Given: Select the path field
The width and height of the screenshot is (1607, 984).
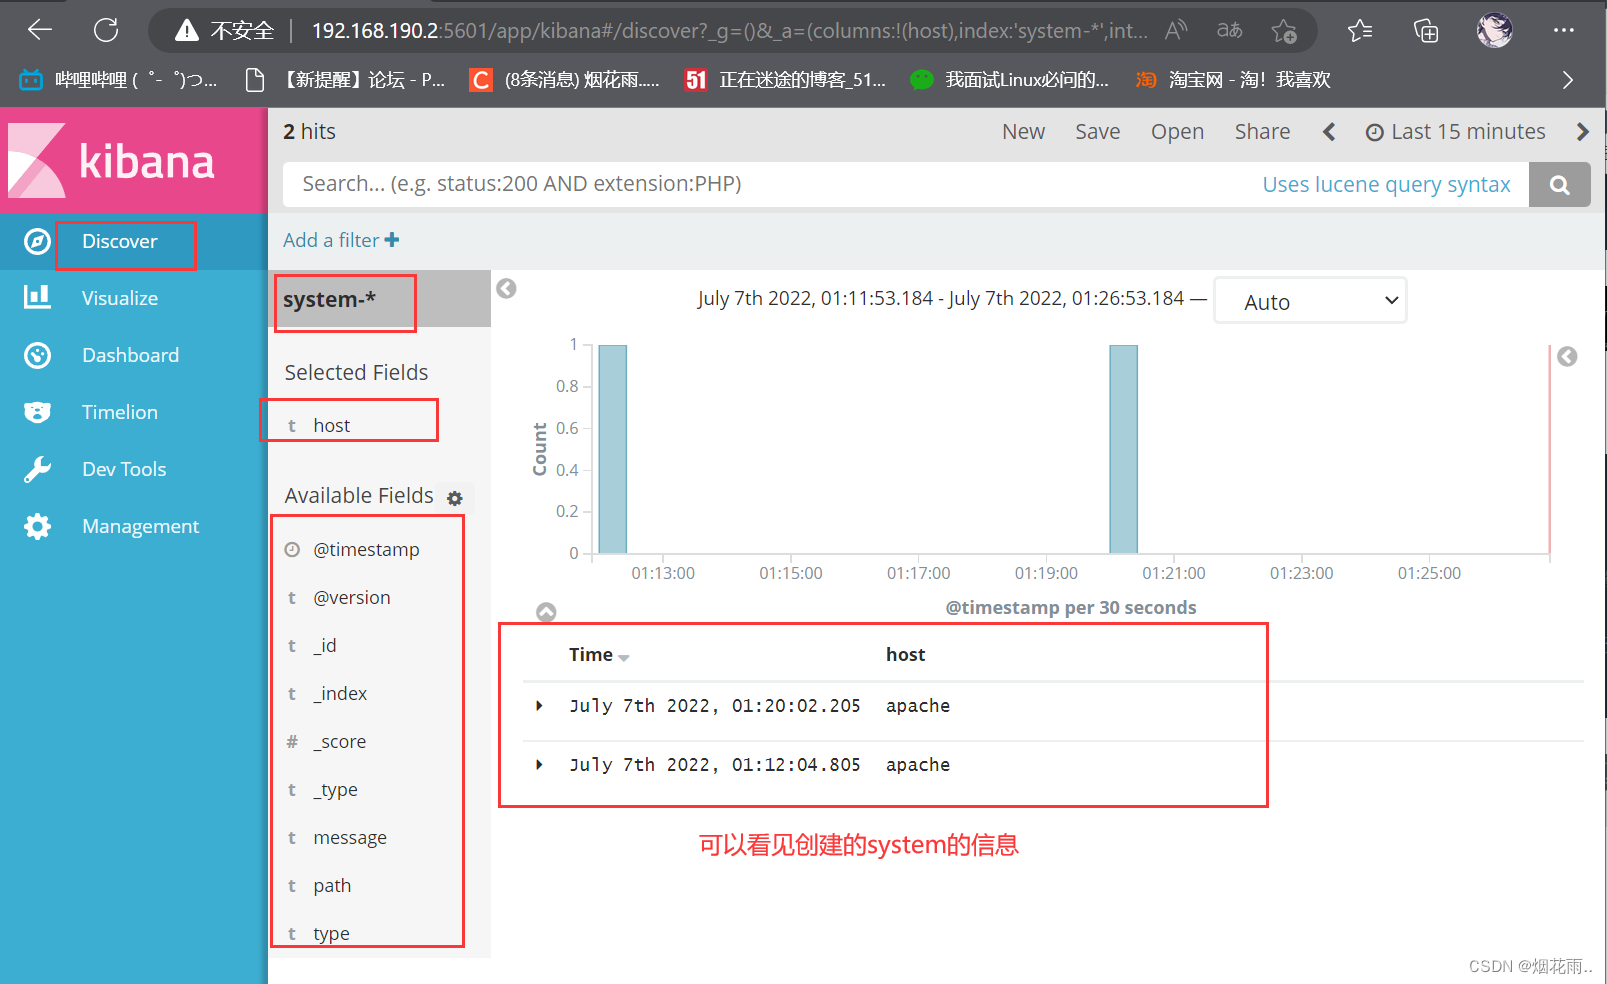Looking at the screenshot, I should pyautogui.click(x=332, y=885).
